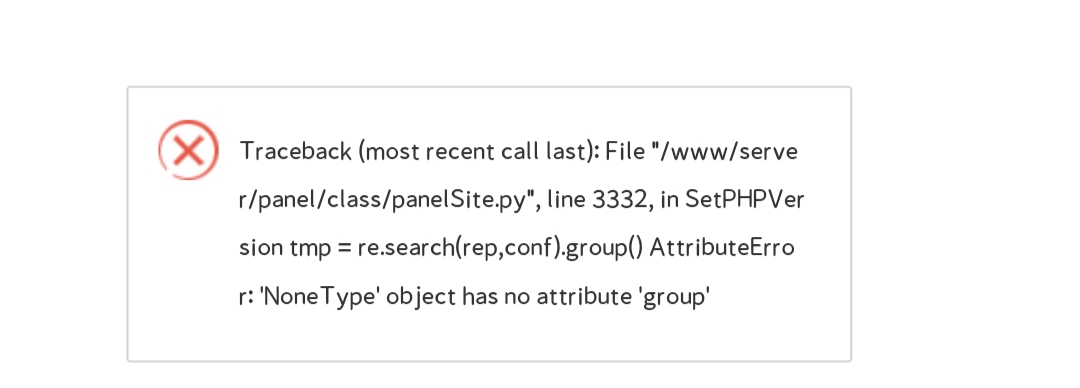This screenshot has height=388, width=1080.
Task: Click the '/www/serve' path fragment
Action: tap(729, 151)
